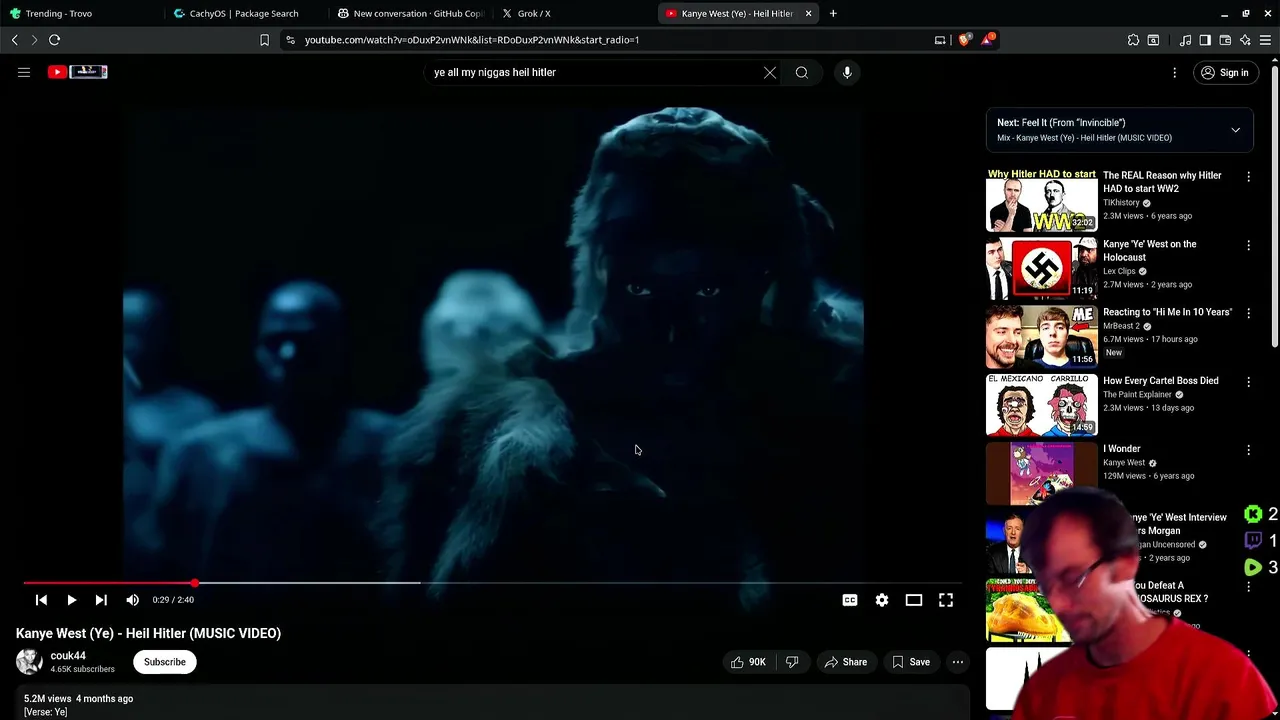The width and height of the screenshot is (1280, 720).
Task: Switch to the Grok / X tab
Action: (571, 13)
